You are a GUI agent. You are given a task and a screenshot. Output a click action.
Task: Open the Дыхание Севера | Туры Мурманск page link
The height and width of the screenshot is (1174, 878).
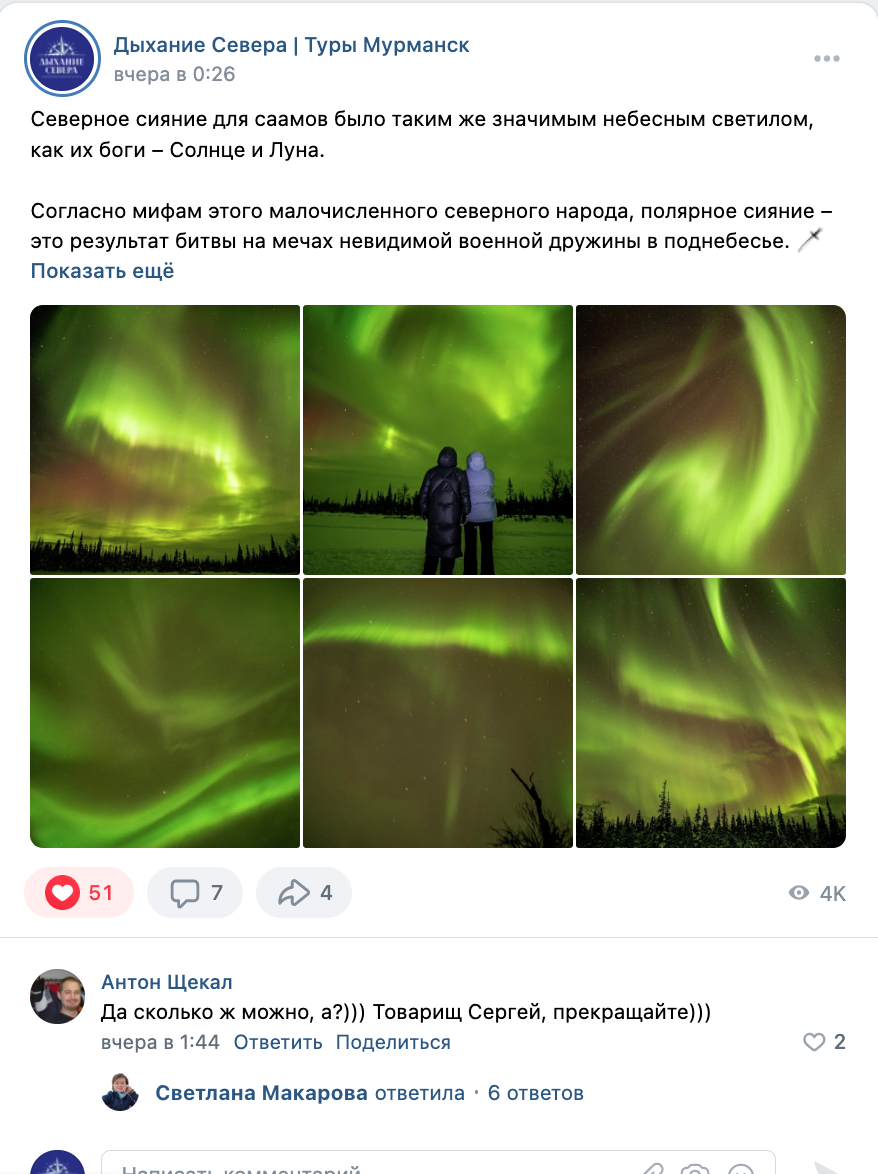(291, 45)
